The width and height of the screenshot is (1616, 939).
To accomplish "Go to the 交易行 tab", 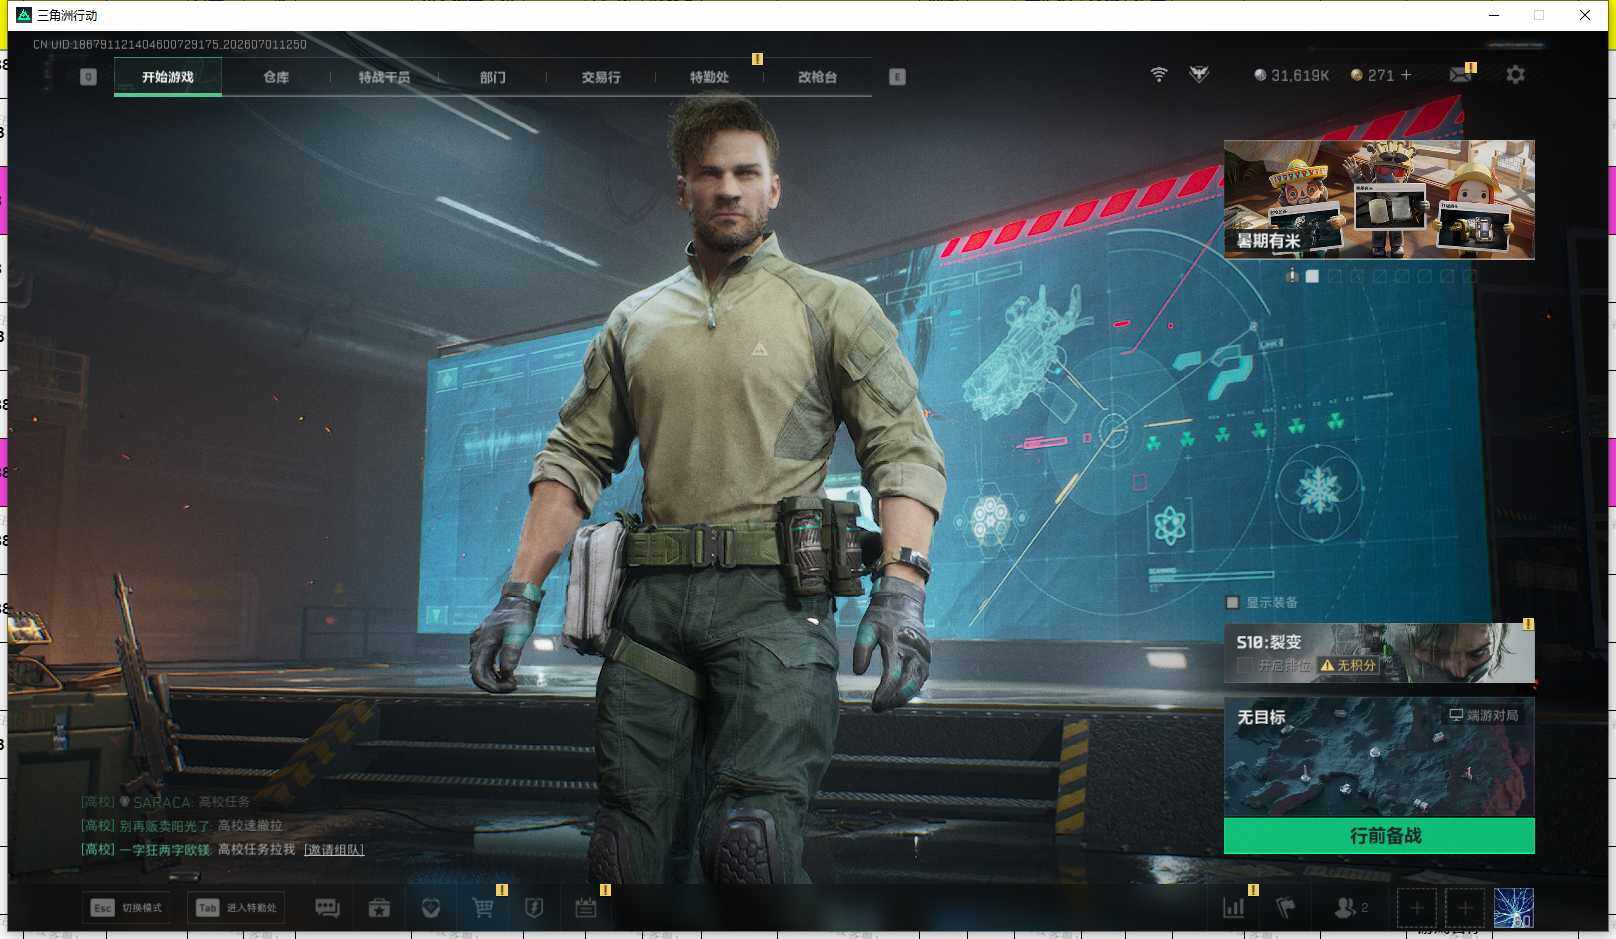I will [601, 77].
